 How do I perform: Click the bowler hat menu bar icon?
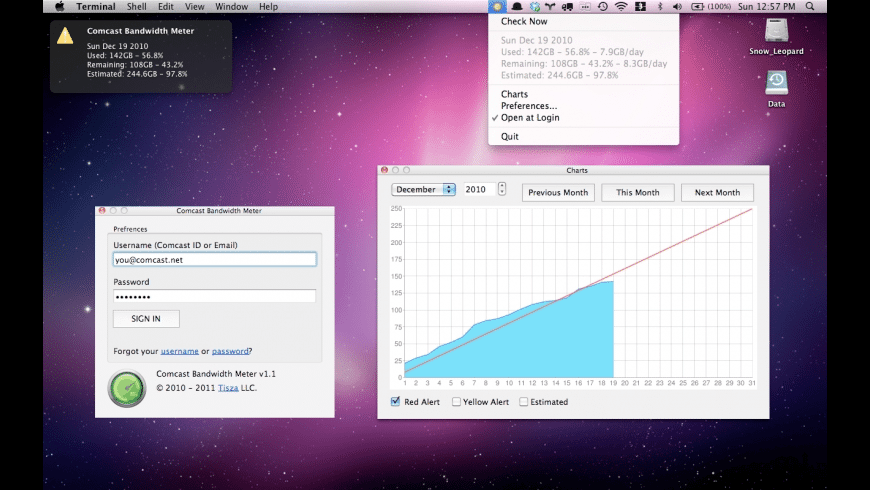click(x=517, y=7)
